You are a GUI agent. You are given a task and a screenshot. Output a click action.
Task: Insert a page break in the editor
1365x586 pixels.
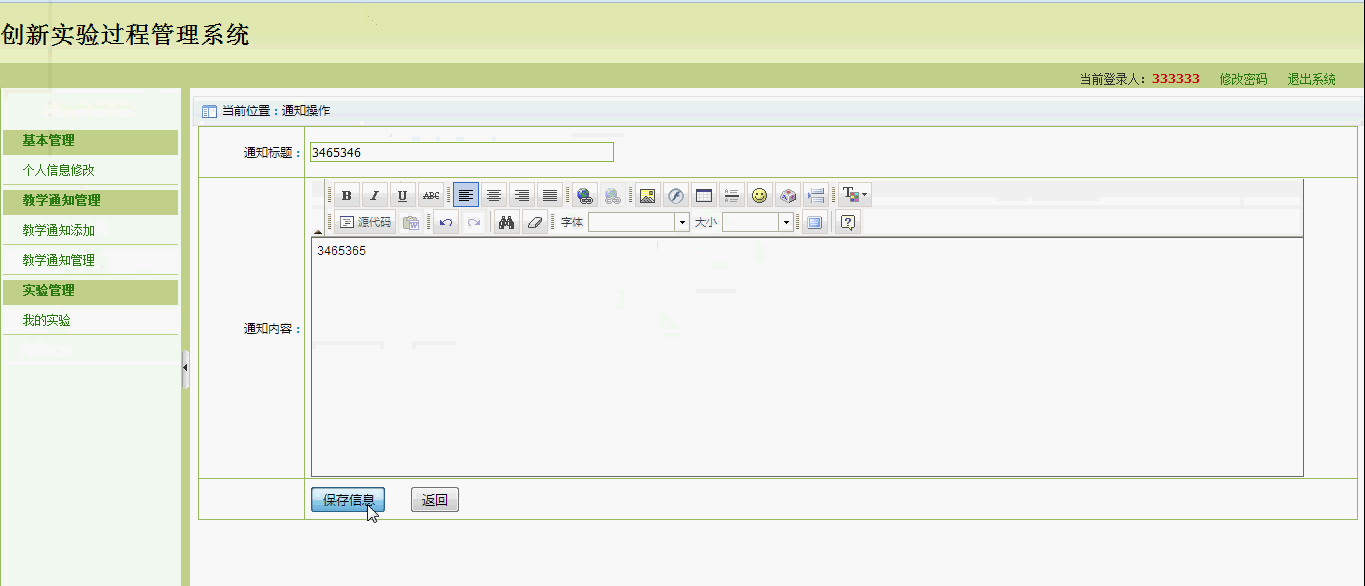(x=816, y=196)
